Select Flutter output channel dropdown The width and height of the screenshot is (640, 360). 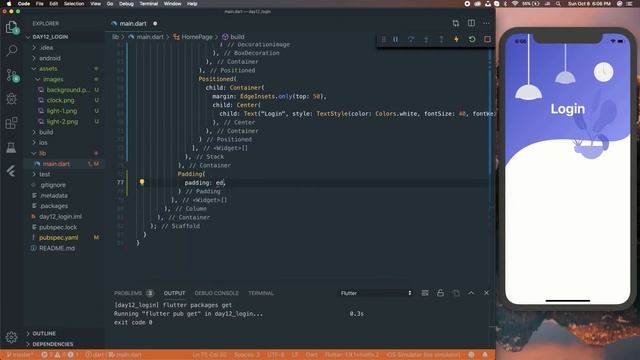[x=376, y=293]
